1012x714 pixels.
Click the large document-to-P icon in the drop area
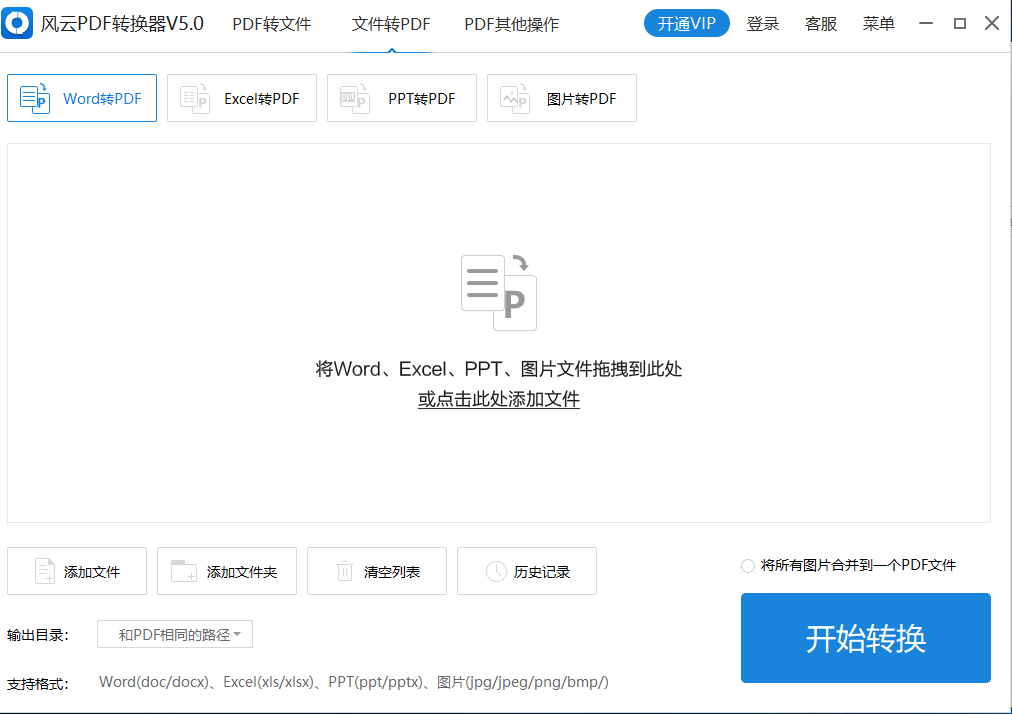coord(499,292)
